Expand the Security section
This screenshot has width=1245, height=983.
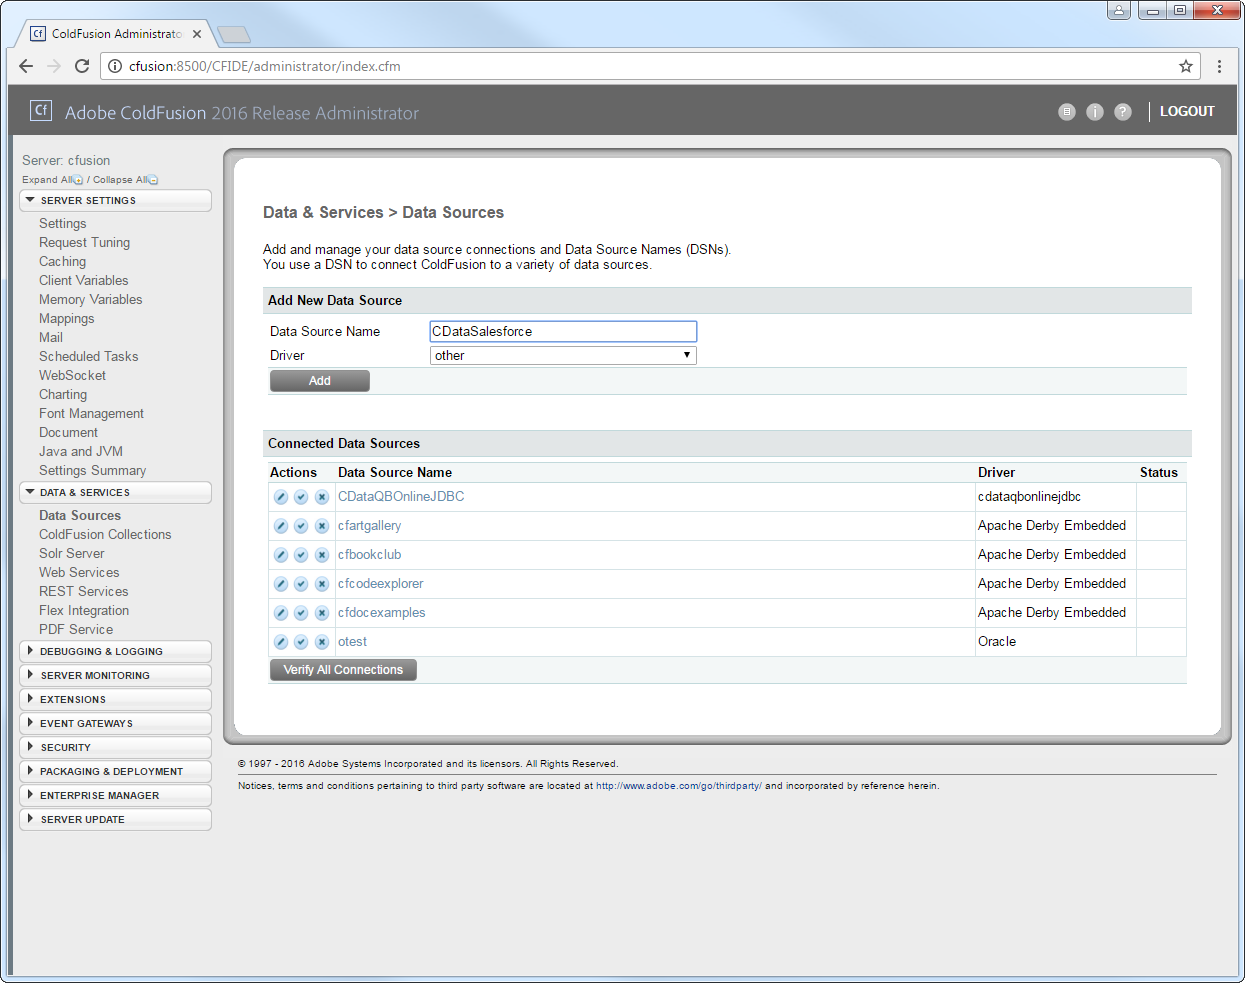tap(115, 748)
